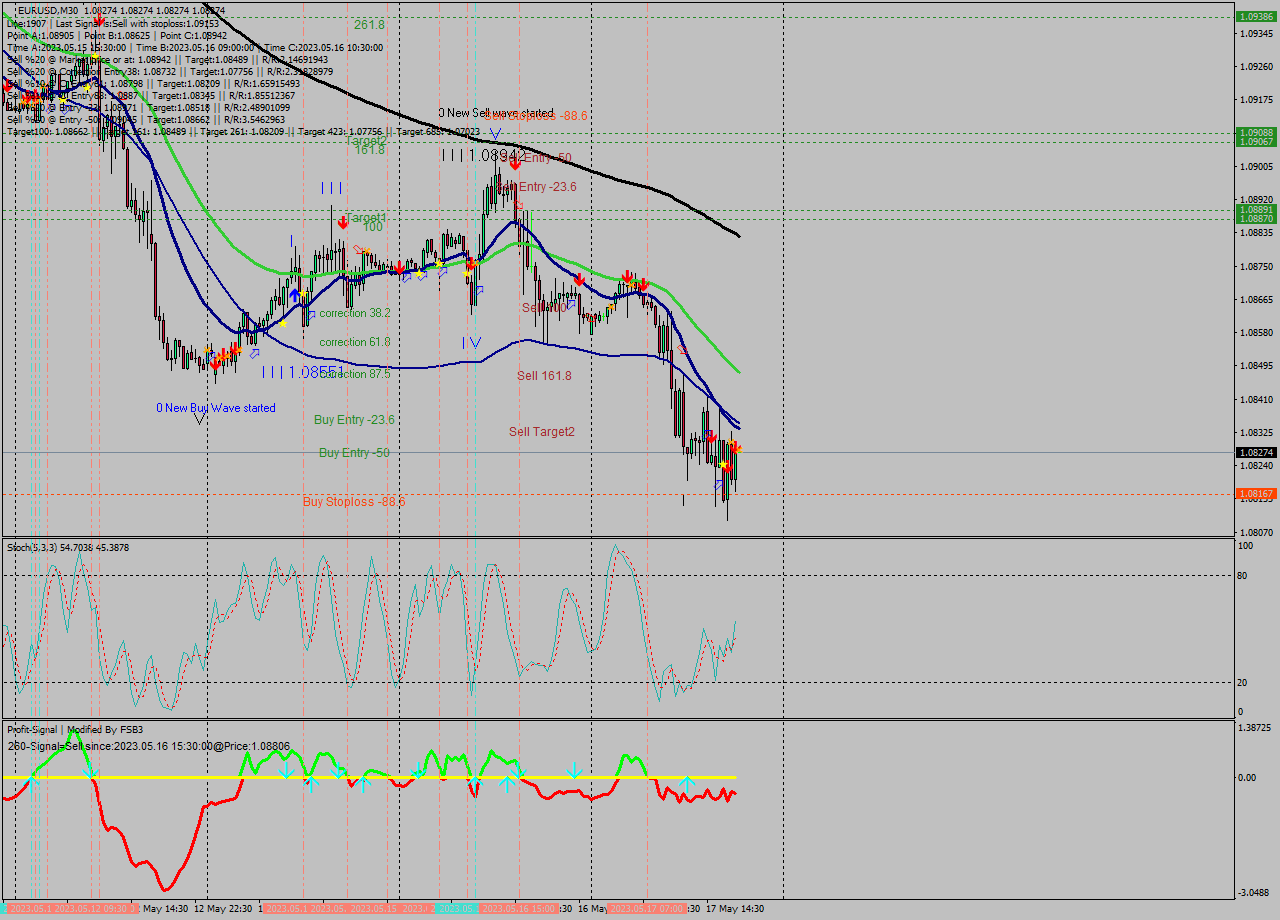This screenshot has width=1280, height=920.
Task: Click the 80 level on the Stochastic scale
Action: 1244,576
